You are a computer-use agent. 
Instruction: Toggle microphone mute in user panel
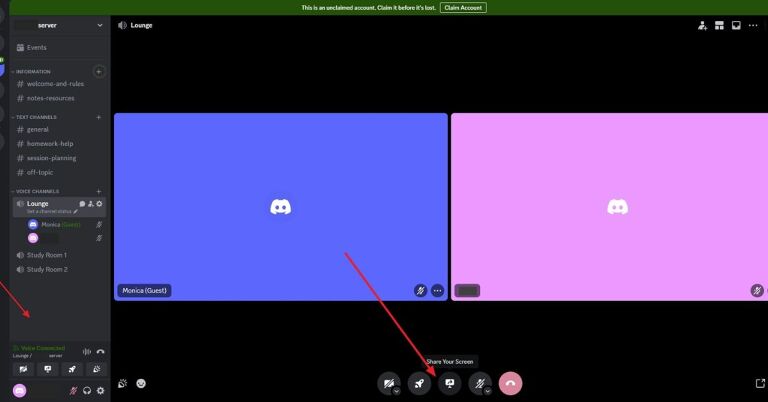(73, 391)
